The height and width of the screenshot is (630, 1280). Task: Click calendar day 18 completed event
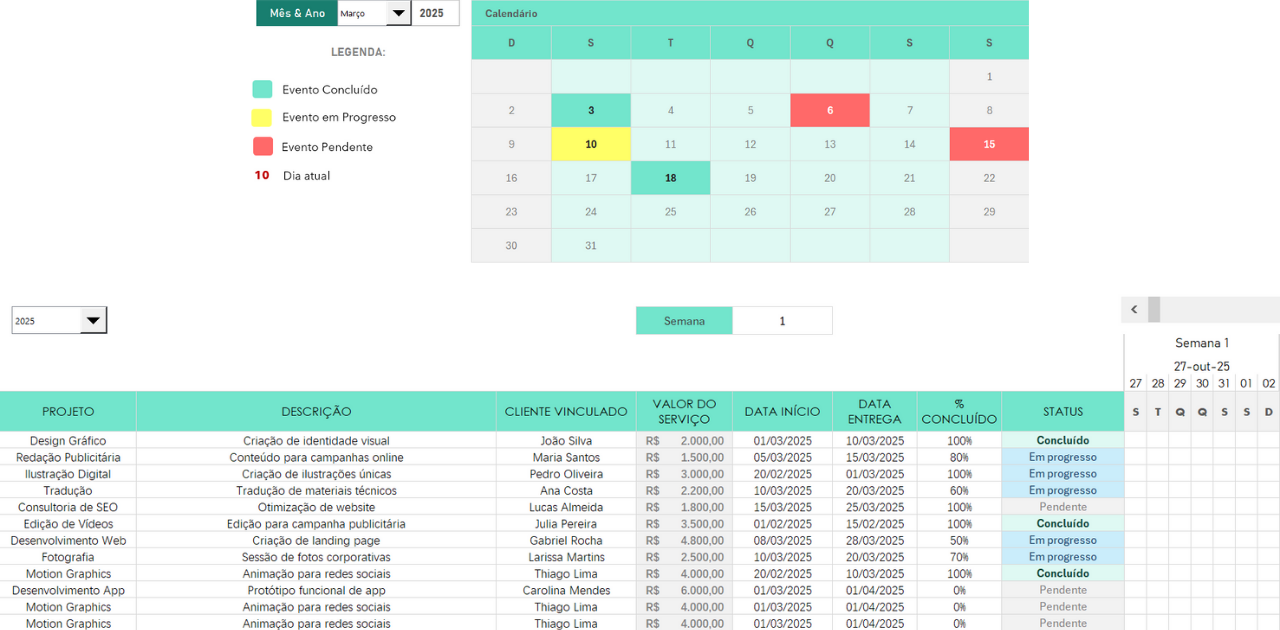tap(670, 178)
